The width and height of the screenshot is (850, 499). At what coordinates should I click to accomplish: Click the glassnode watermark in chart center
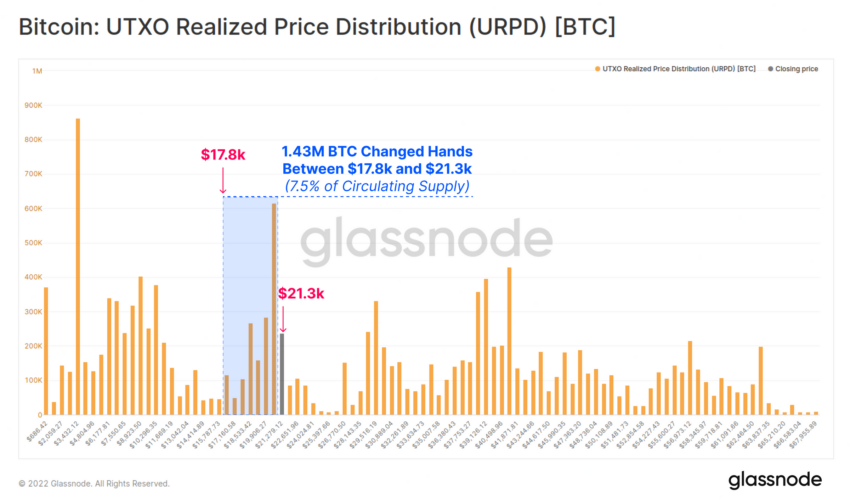tap(427, 241)
